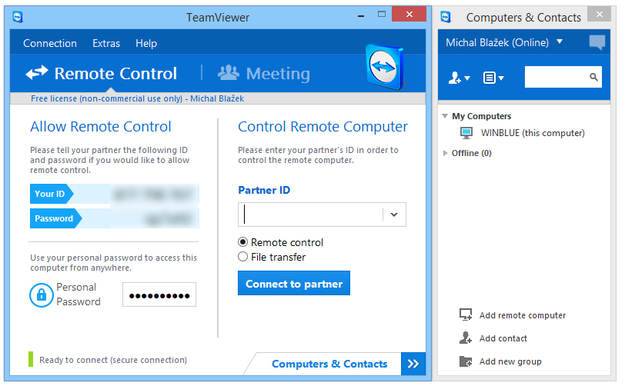Click the TeamViewer logo icon in title bar
The image size is (625, 386).
pos(18,17)
